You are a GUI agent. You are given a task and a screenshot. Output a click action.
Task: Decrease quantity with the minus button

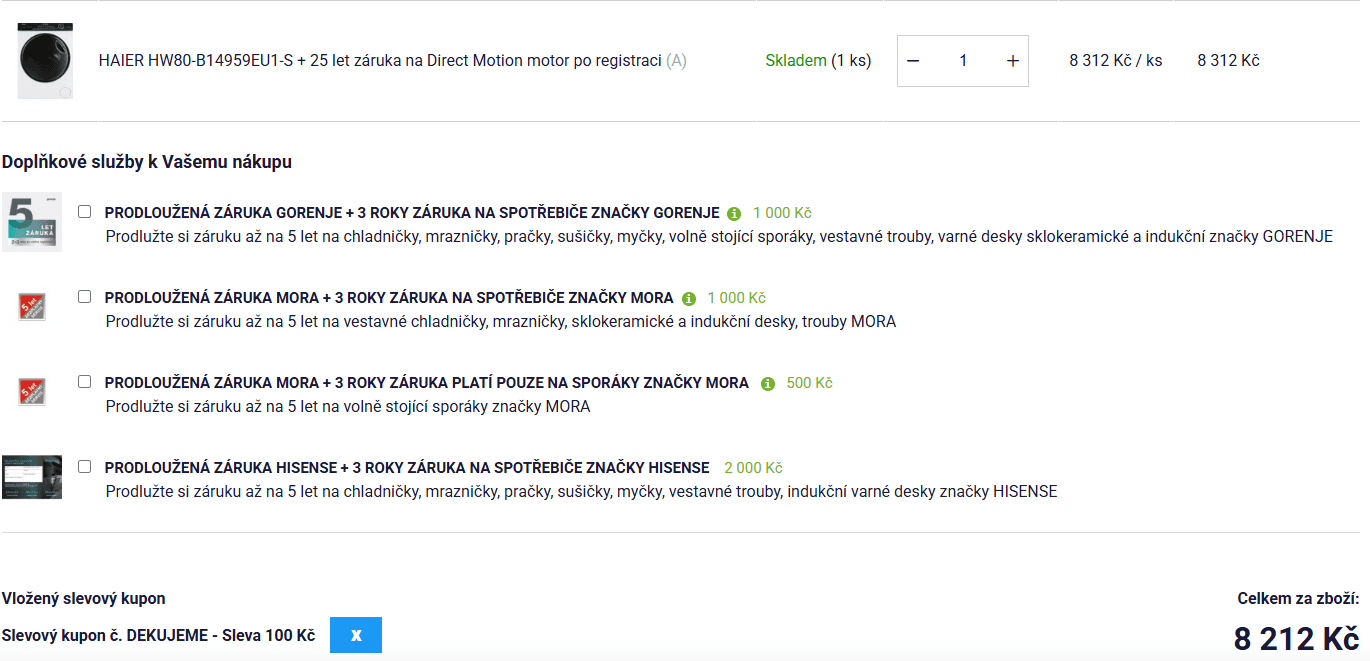click(x=913, y=61)
